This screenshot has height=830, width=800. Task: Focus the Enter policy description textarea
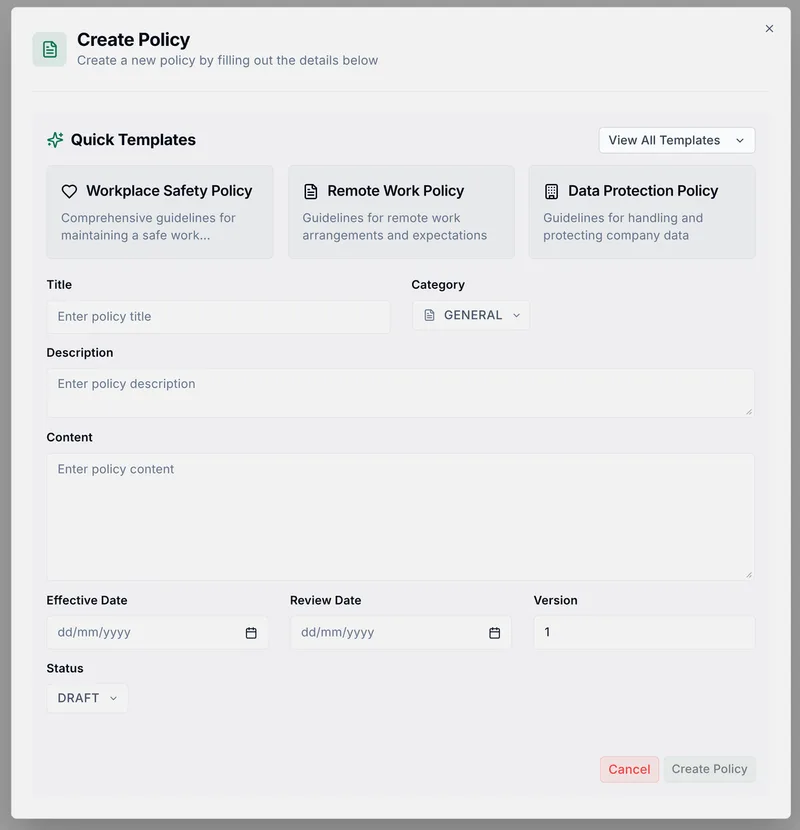401,393
